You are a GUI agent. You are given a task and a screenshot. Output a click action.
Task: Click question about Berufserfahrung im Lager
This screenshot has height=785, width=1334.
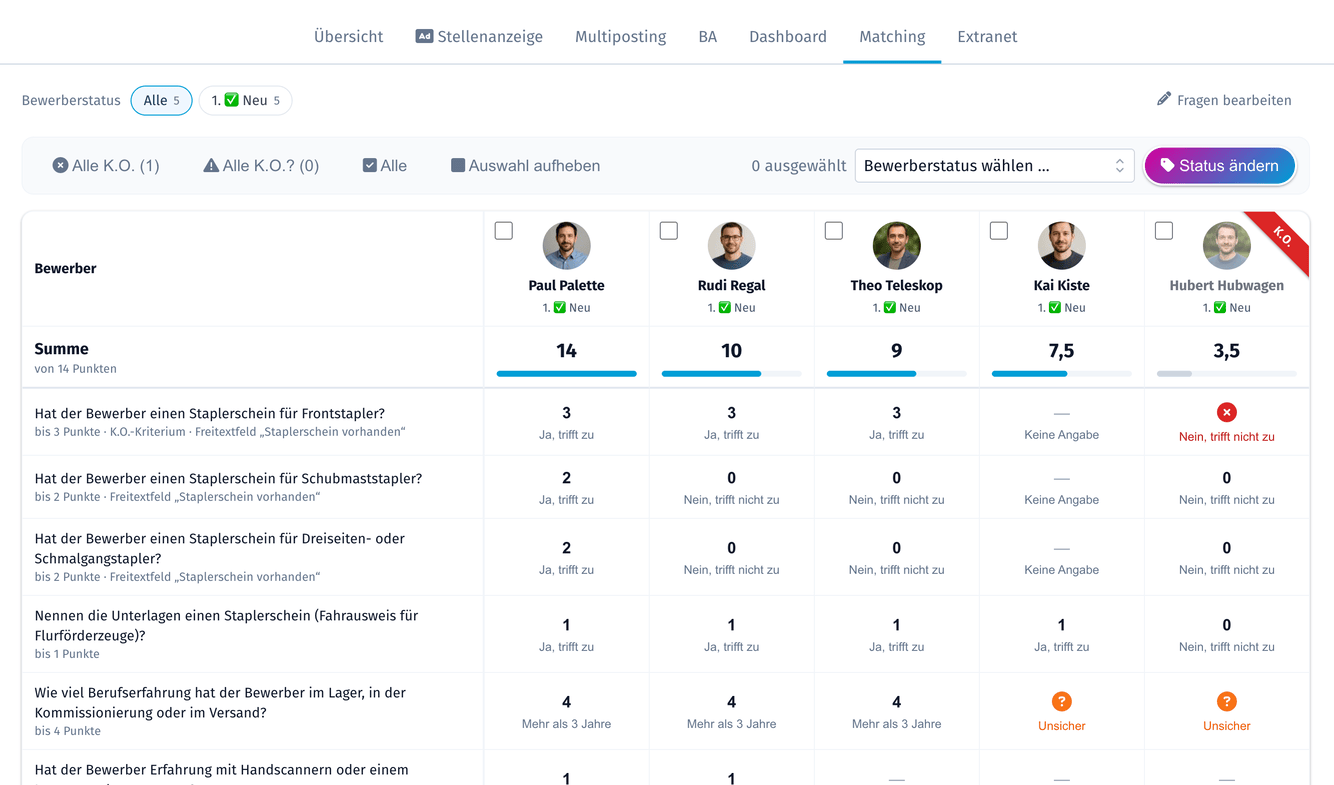pos(220,702)
